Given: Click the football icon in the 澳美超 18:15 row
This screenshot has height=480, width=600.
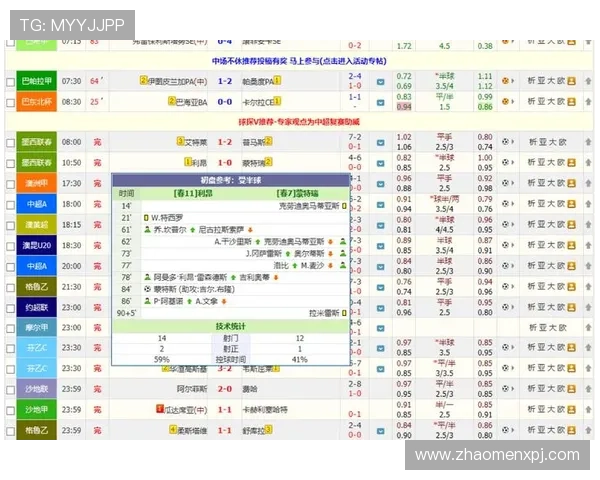Looking at the screenshot, I should (x=506, y=224).
